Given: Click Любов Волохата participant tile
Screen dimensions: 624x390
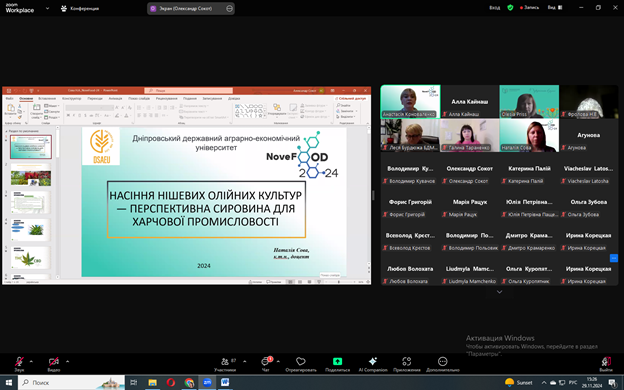Looking at the screenshot, I should pos(410,269).
